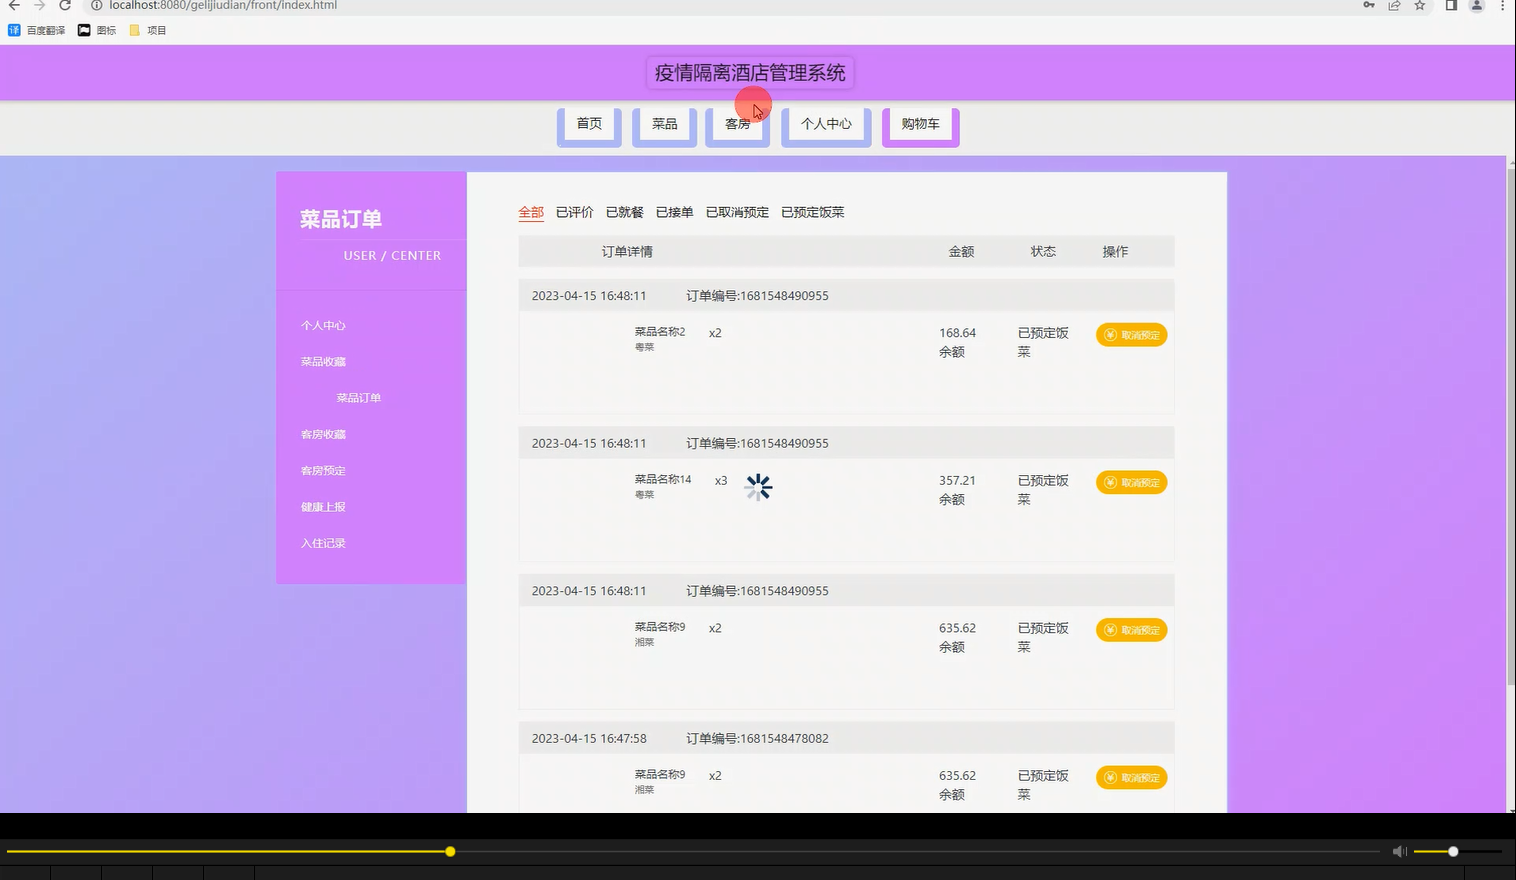Select the 已取消预定 order filter tab
The width and height of the screenshot is (1516, 880).
tap(738, 212)
